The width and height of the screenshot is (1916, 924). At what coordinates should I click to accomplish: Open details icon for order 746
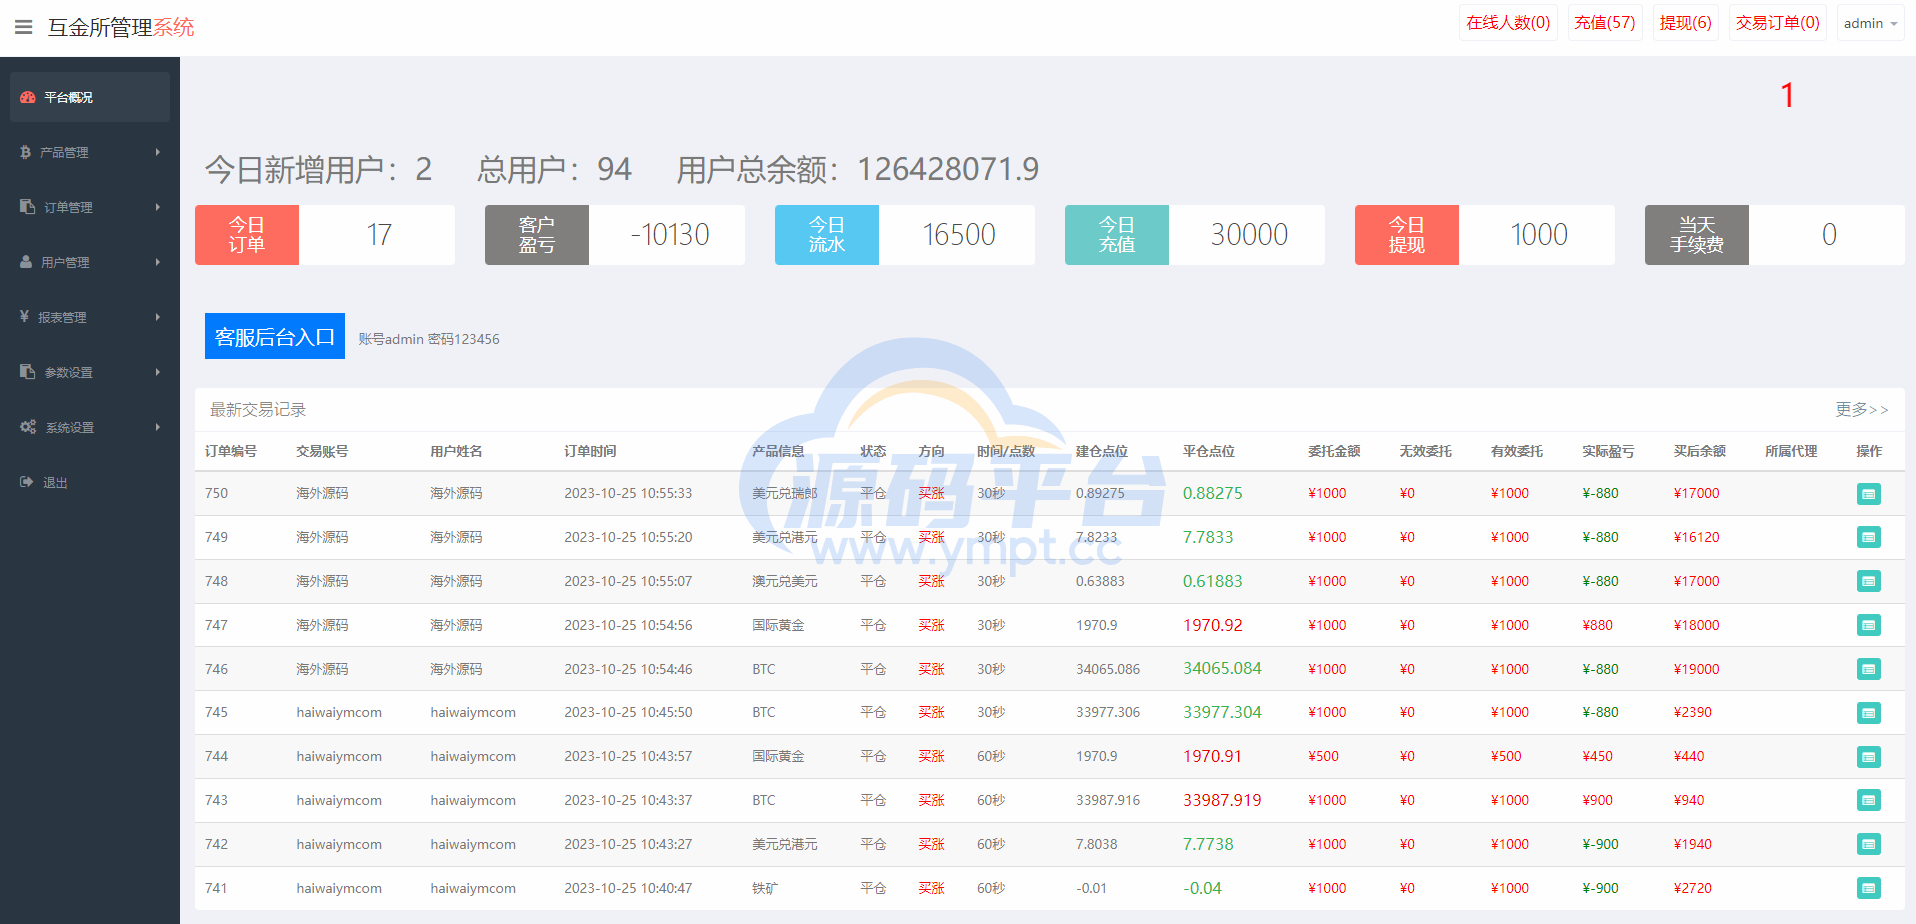point(1868,669)
